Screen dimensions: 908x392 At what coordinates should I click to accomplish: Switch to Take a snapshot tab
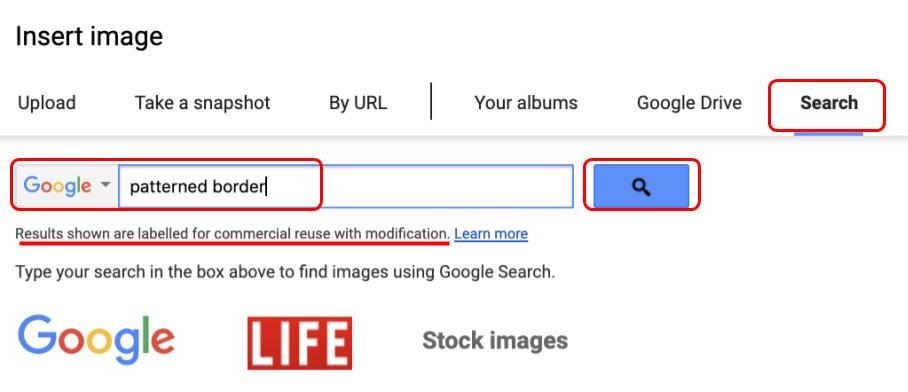point(203,103)
